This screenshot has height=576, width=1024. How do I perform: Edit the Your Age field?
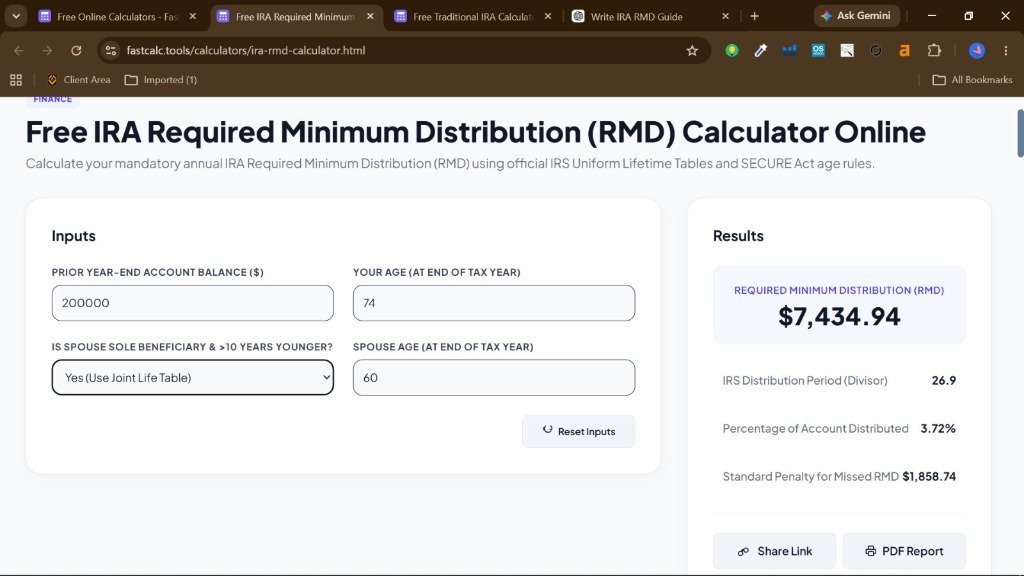point(494,303)
